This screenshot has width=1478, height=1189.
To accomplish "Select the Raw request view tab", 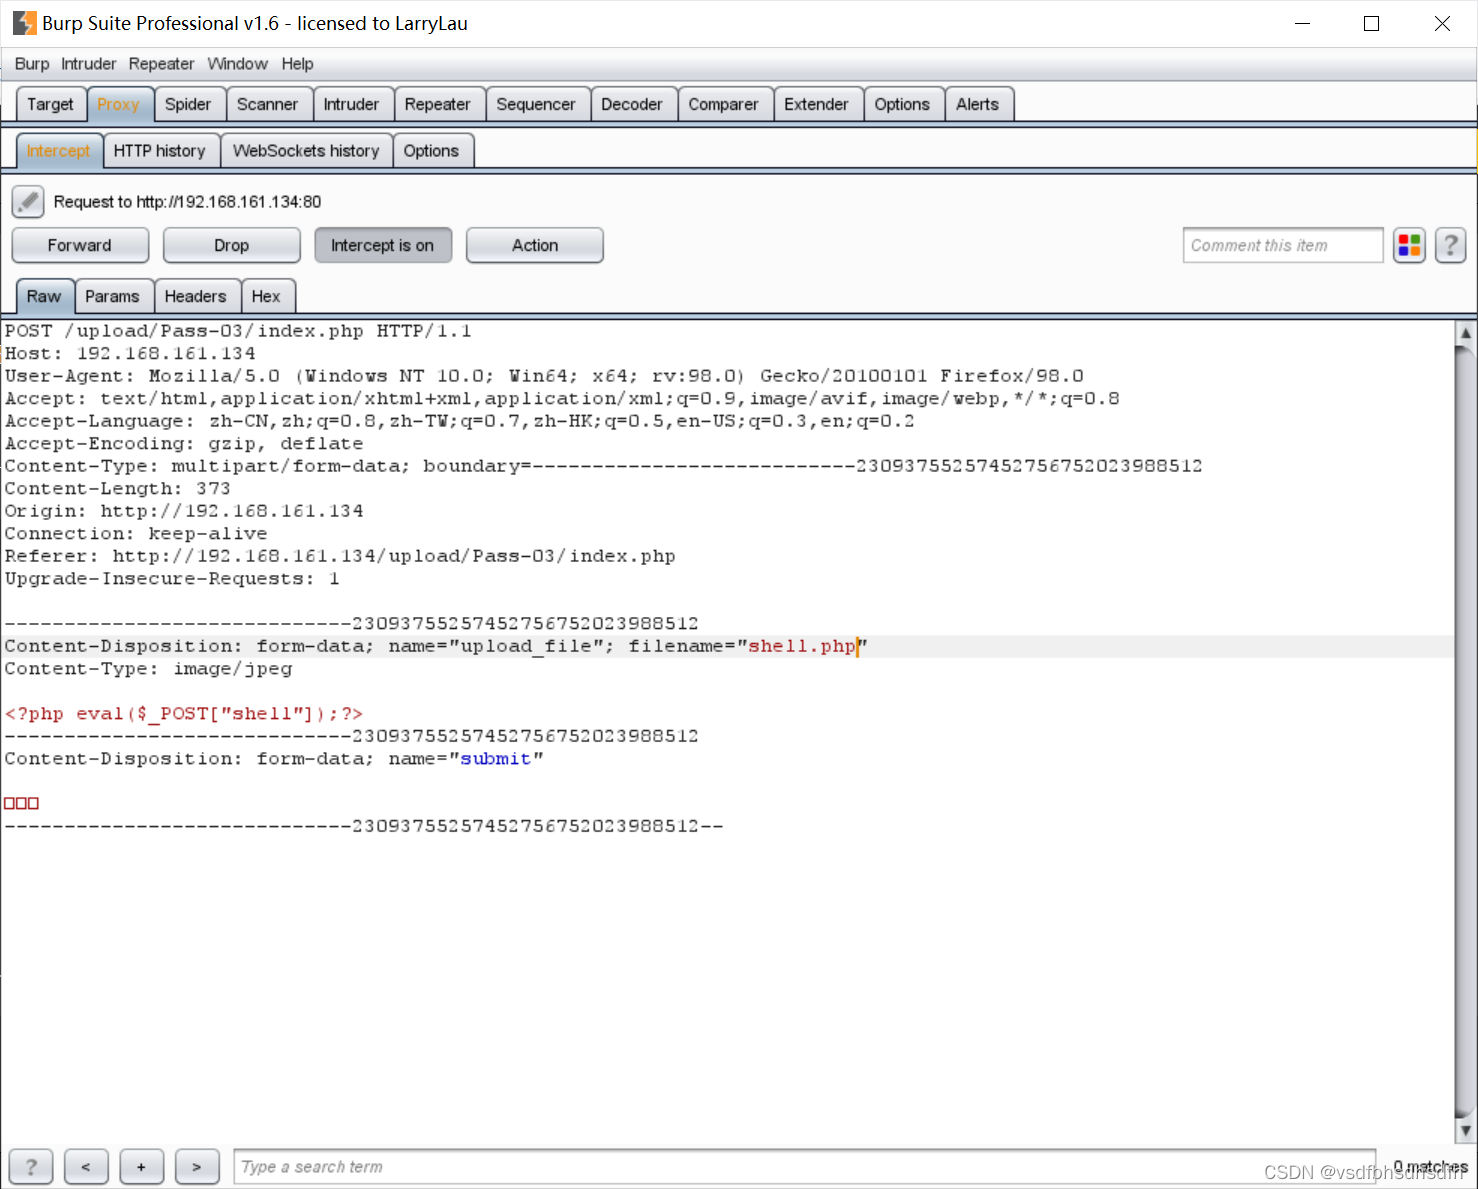I will (44, 296).
